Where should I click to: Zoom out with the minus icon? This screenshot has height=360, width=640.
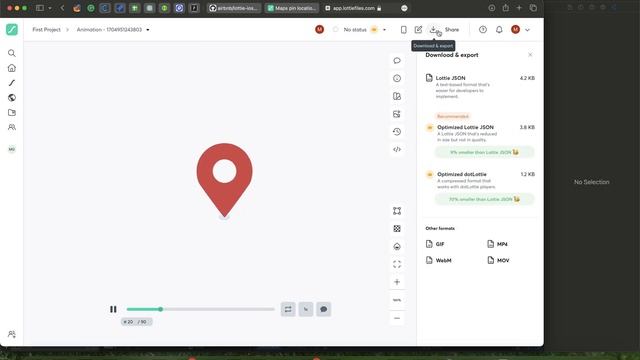coord(397,318)
